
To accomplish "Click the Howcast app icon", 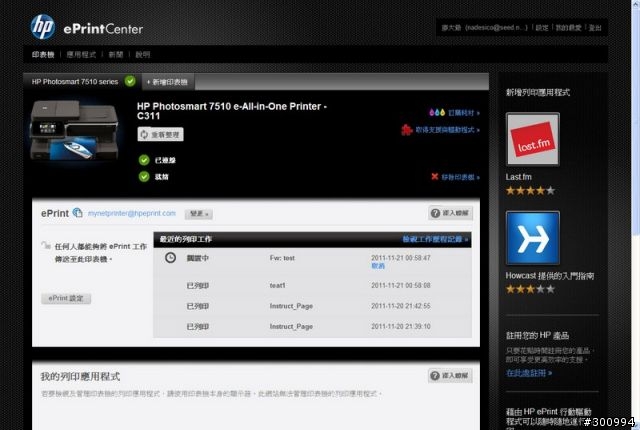I will pos(533,238).
